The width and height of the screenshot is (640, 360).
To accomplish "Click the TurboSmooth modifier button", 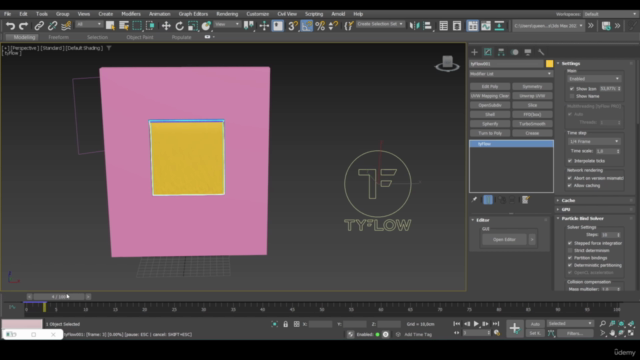I will [x=532, y=124].
